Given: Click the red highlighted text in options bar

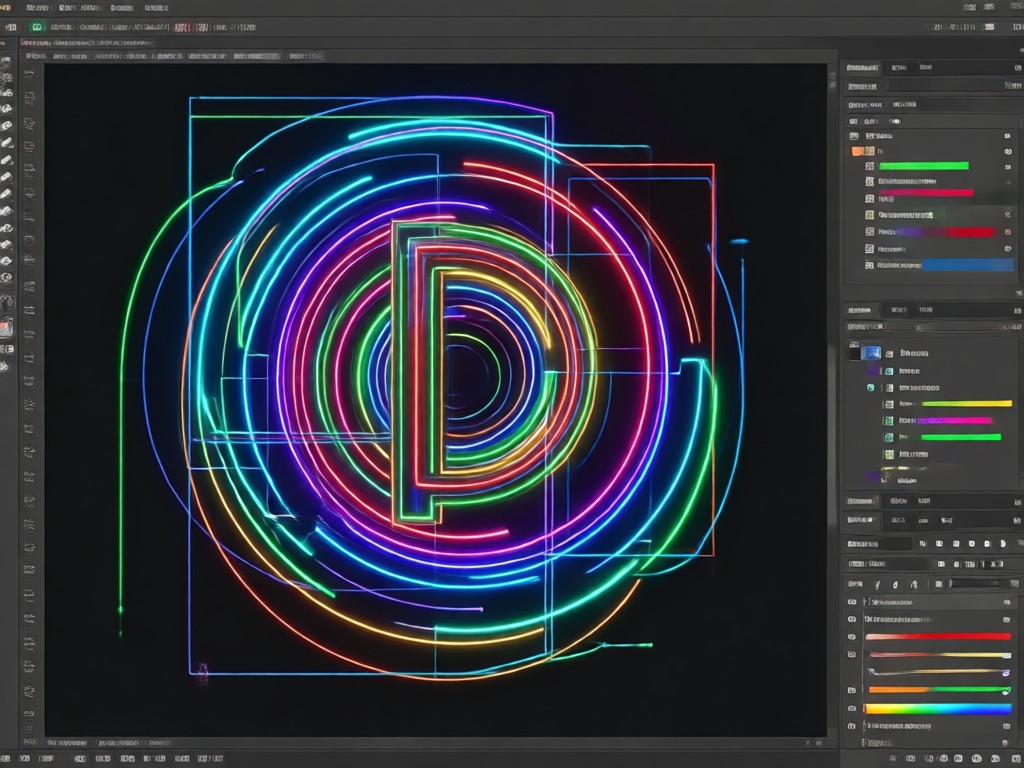Looking at the screenshot, I should click(192, 27).
